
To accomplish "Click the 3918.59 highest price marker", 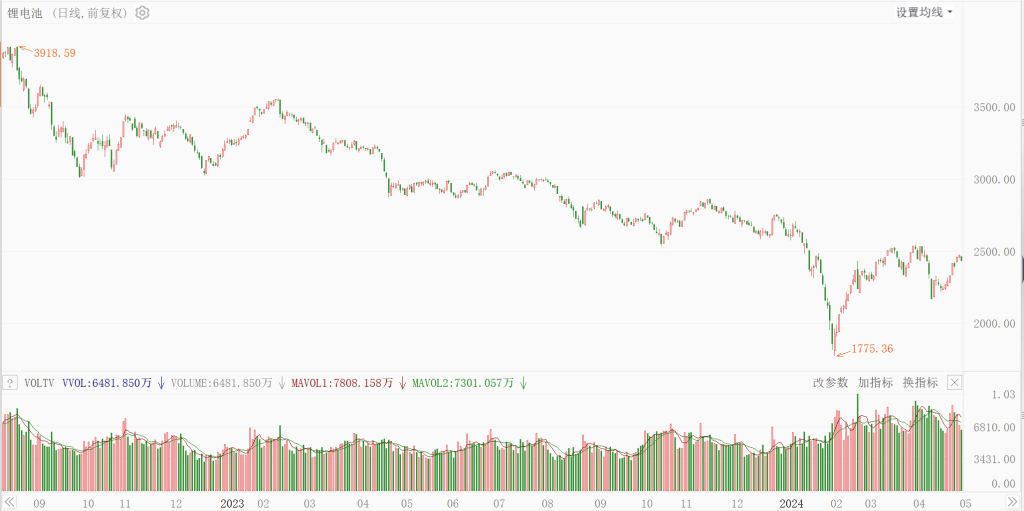I will (54, 52).
